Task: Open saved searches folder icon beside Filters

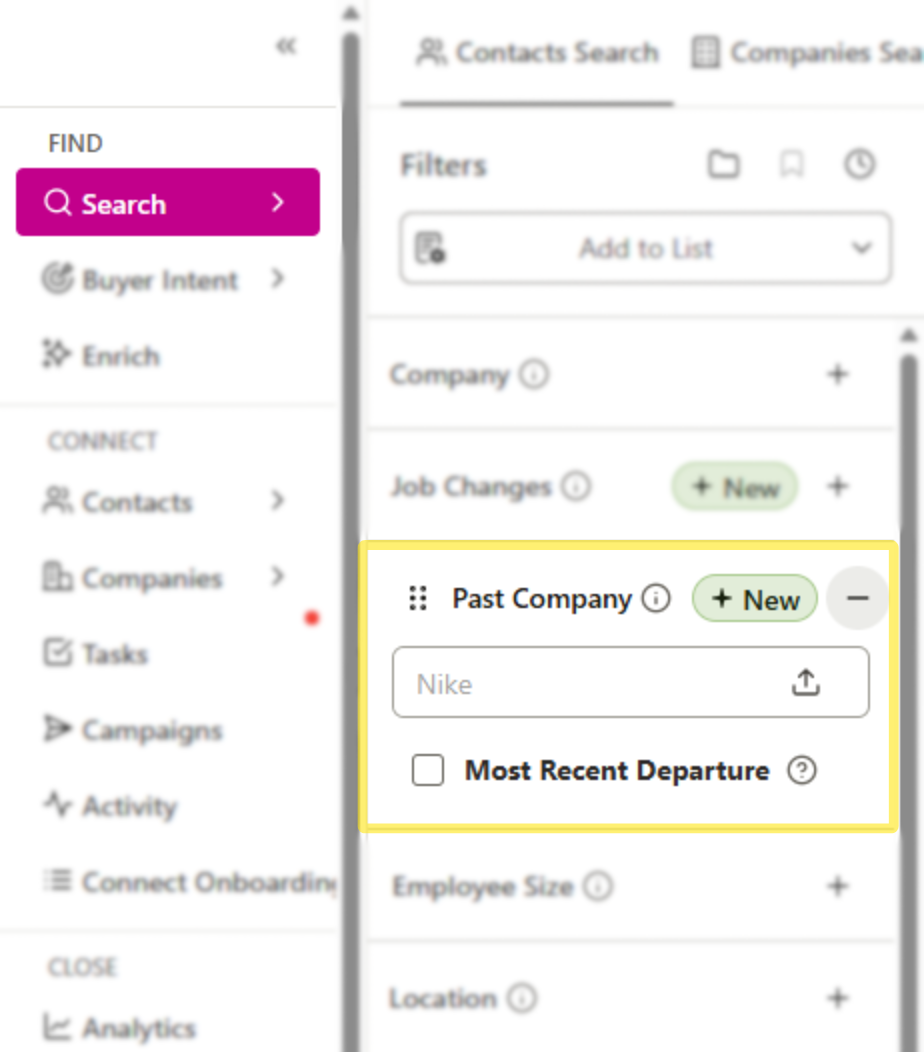Action: [724, 164]
